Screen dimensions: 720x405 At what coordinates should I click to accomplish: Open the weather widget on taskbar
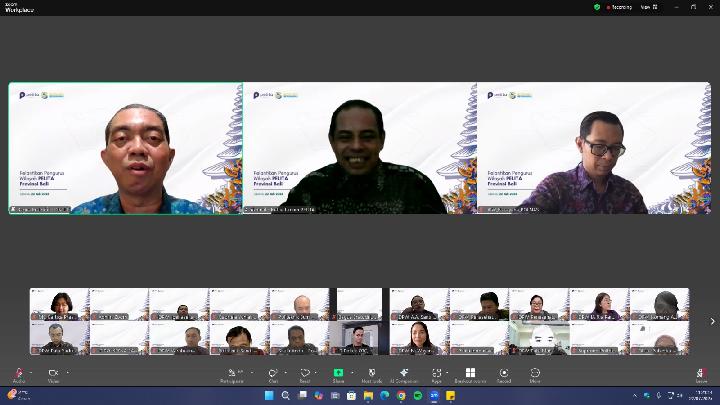tap(17, 395)
